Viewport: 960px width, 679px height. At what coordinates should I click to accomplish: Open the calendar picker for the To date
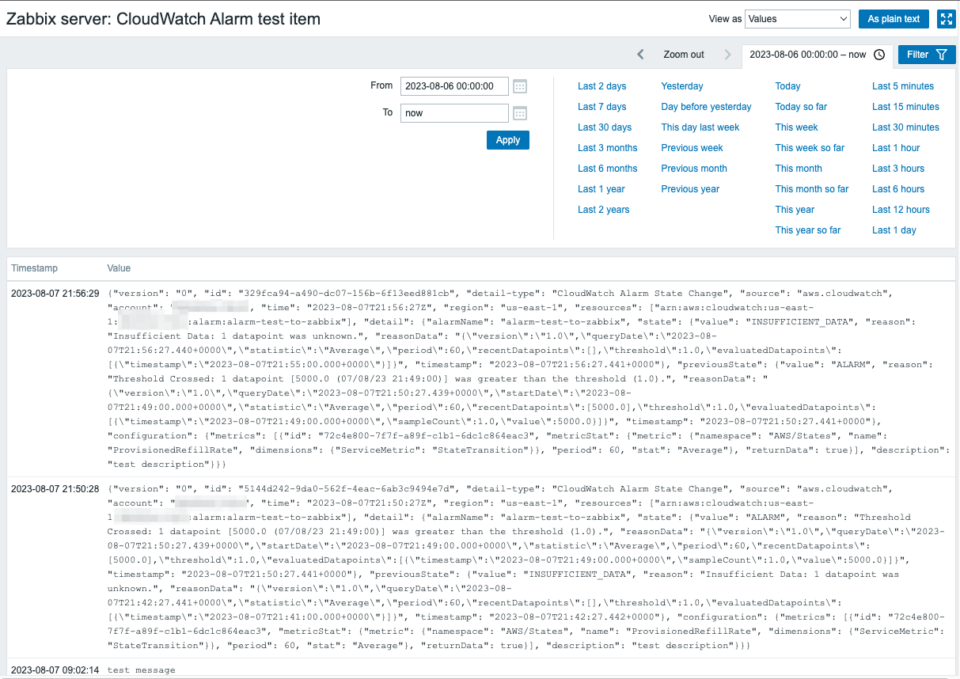click(x=519, y=113)
